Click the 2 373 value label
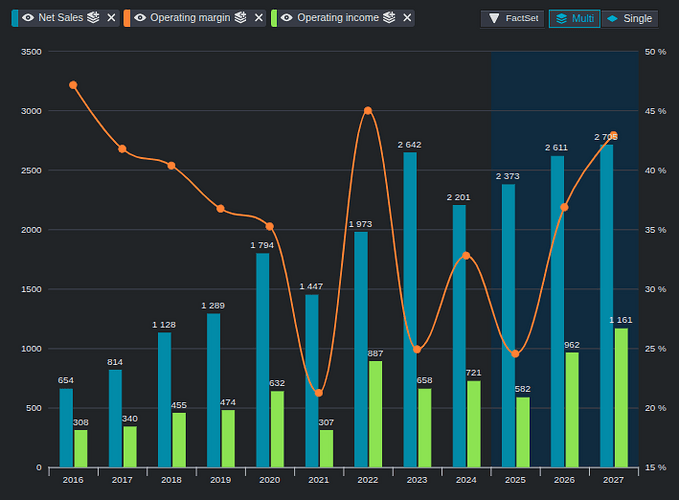This screenshot has height=500, width=679. tap(508, 176)
